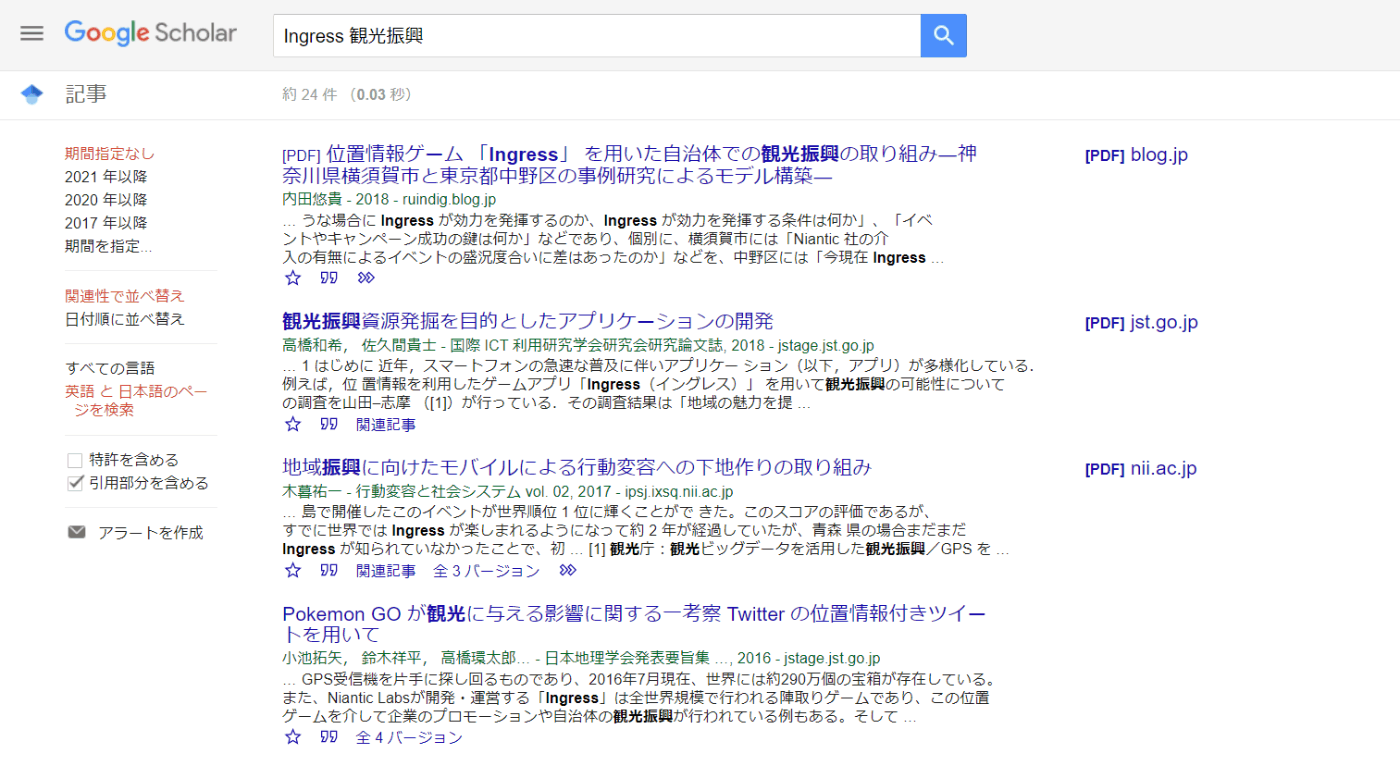Open [PDF] blog.jp link
1400x766 pixels.
[1136, 155]
